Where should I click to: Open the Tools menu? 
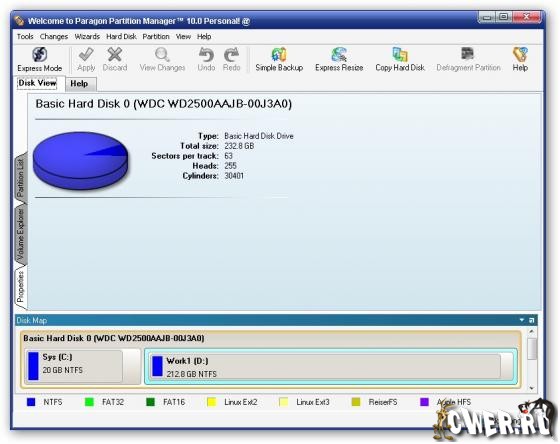tap(25, 36)
